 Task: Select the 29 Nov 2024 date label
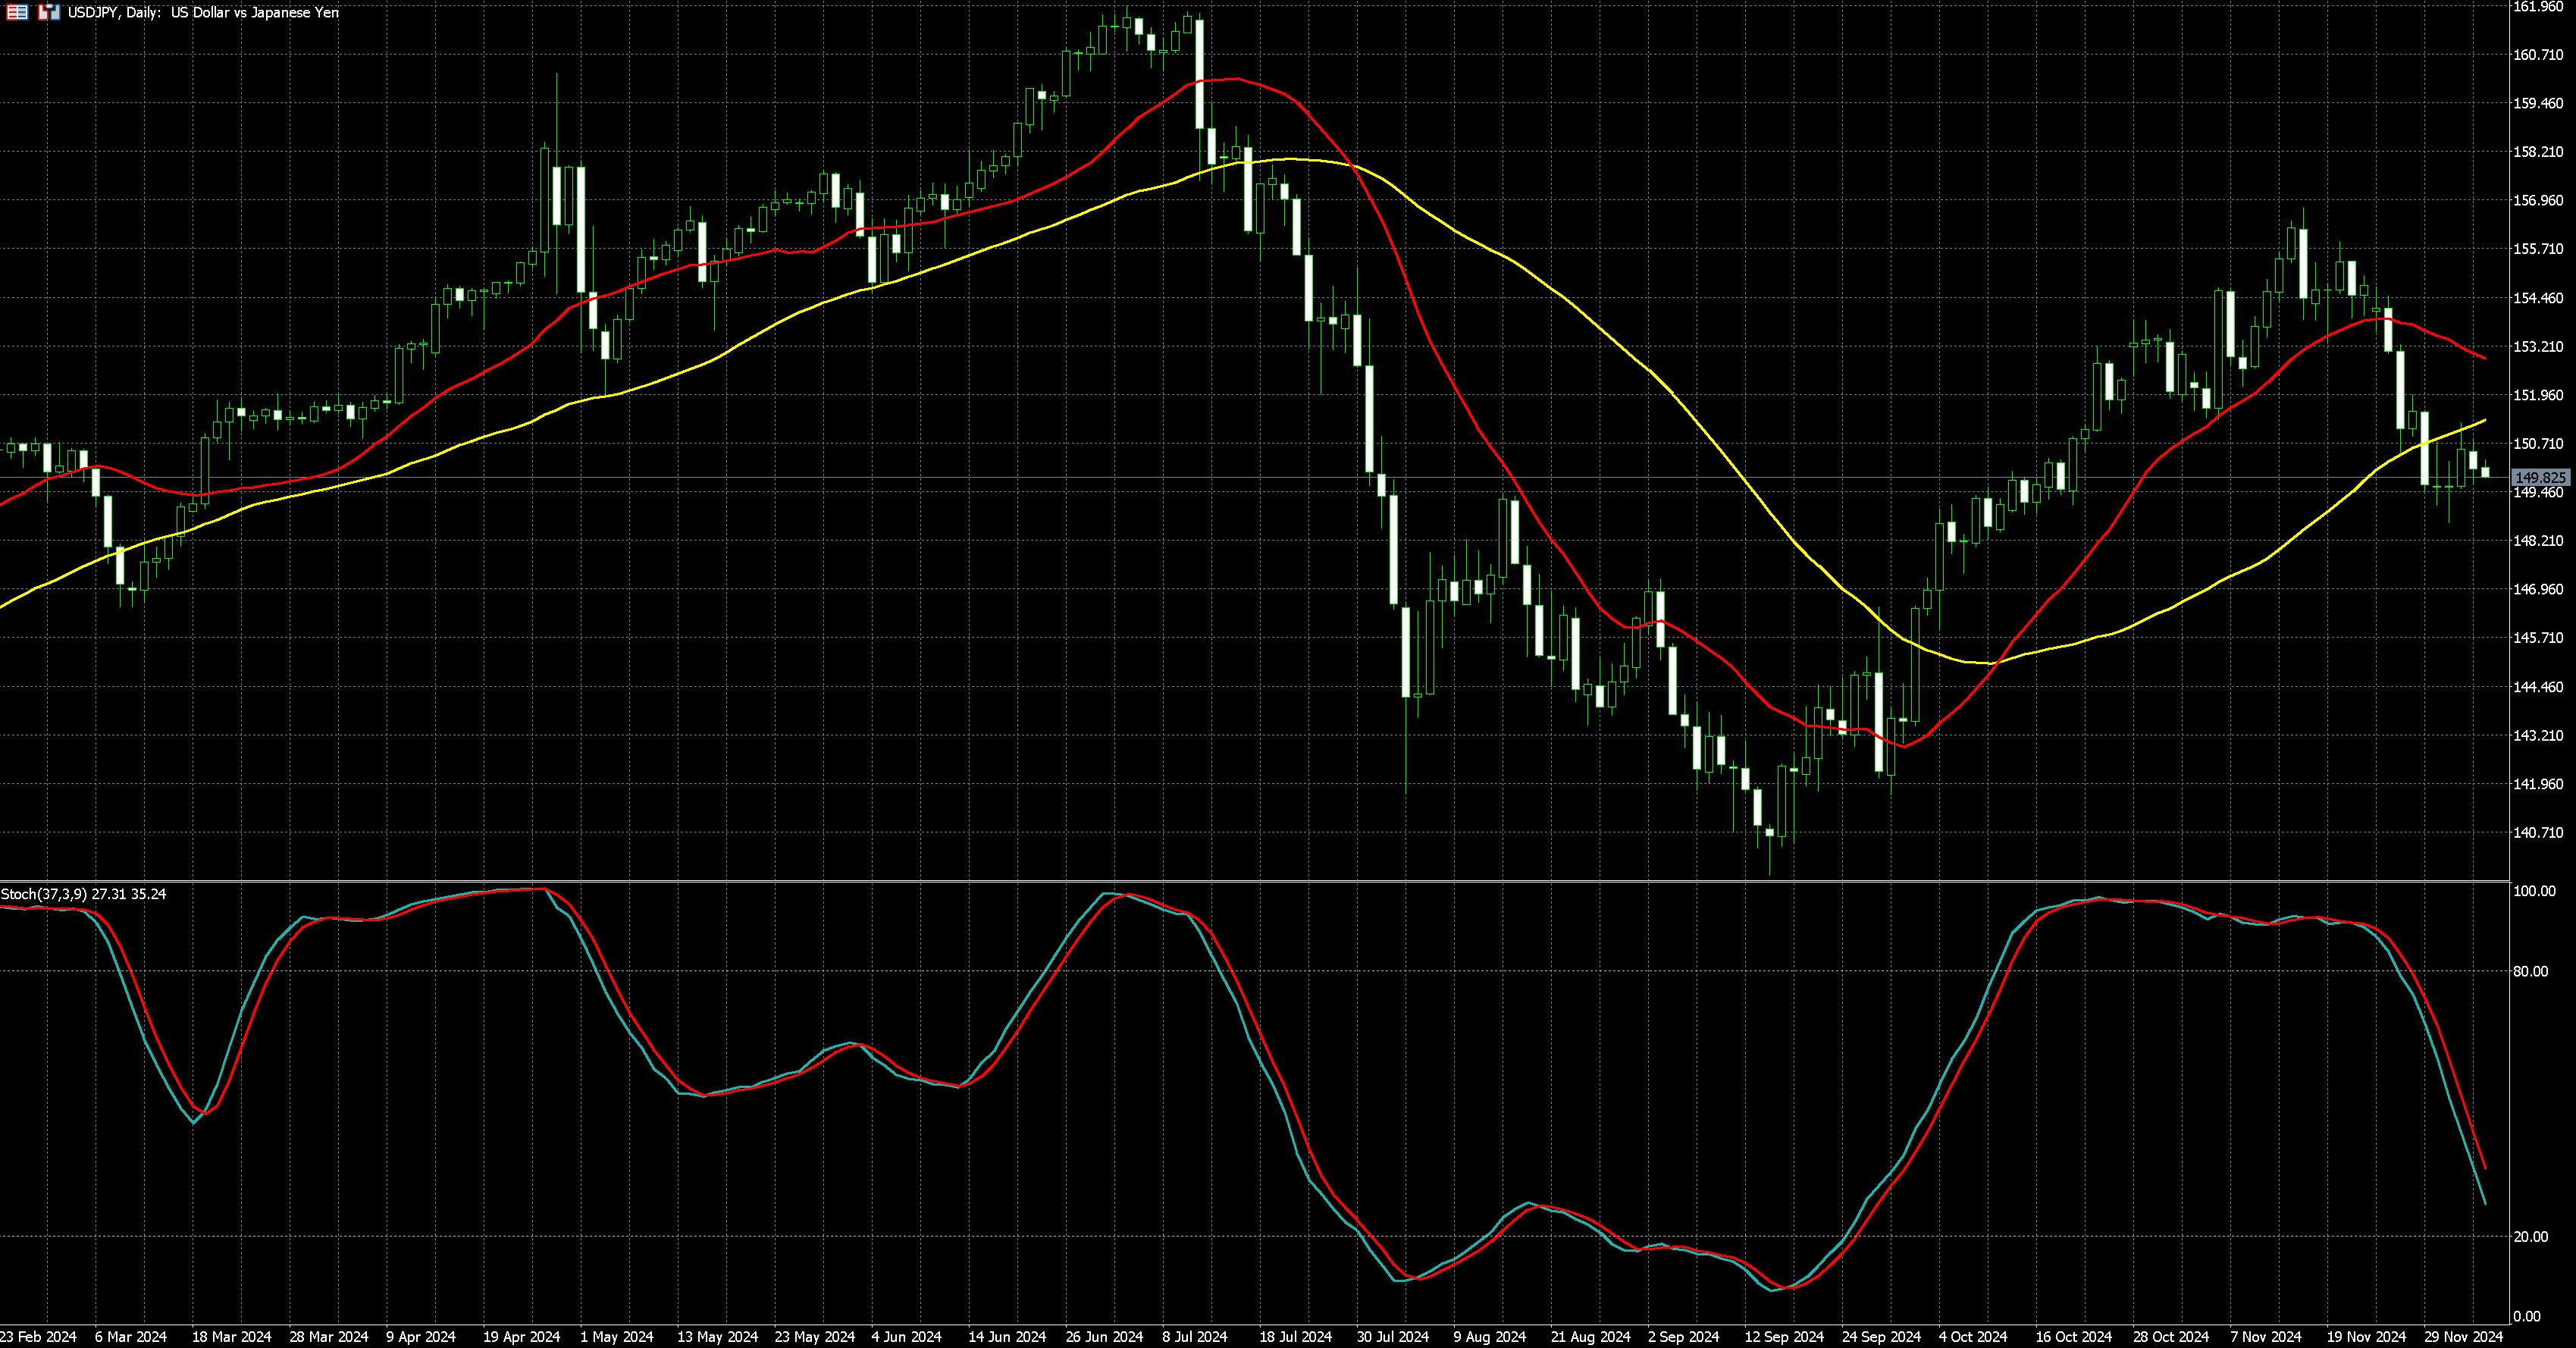point(2463,1337)
